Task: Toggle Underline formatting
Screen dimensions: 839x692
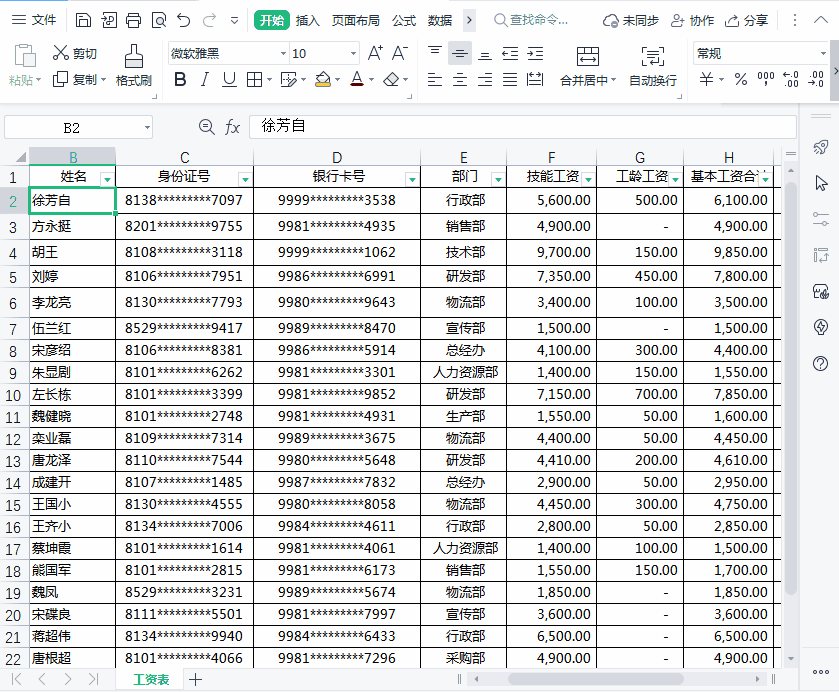Action: 230,80
